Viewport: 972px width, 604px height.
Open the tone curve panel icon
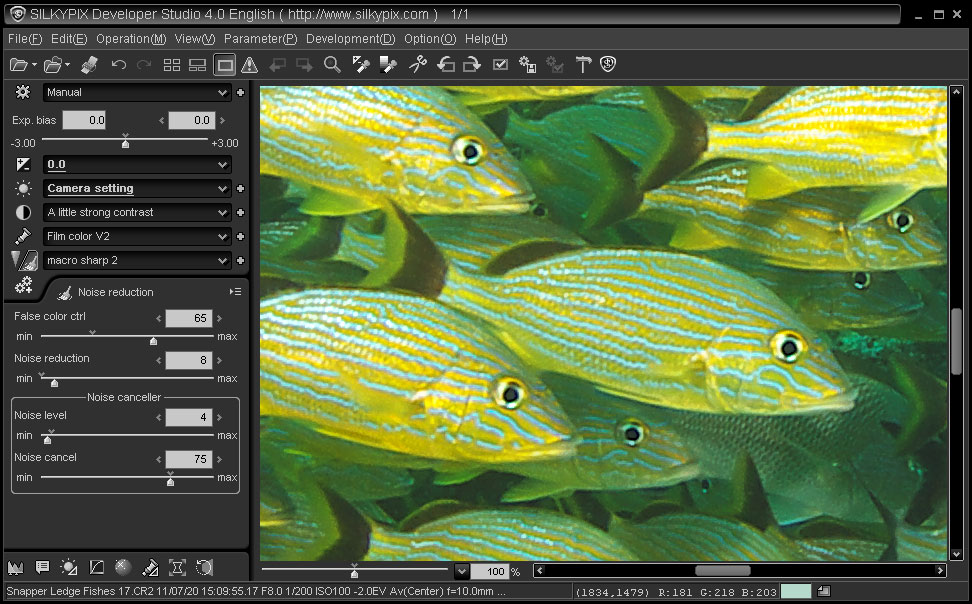(97, 568)
